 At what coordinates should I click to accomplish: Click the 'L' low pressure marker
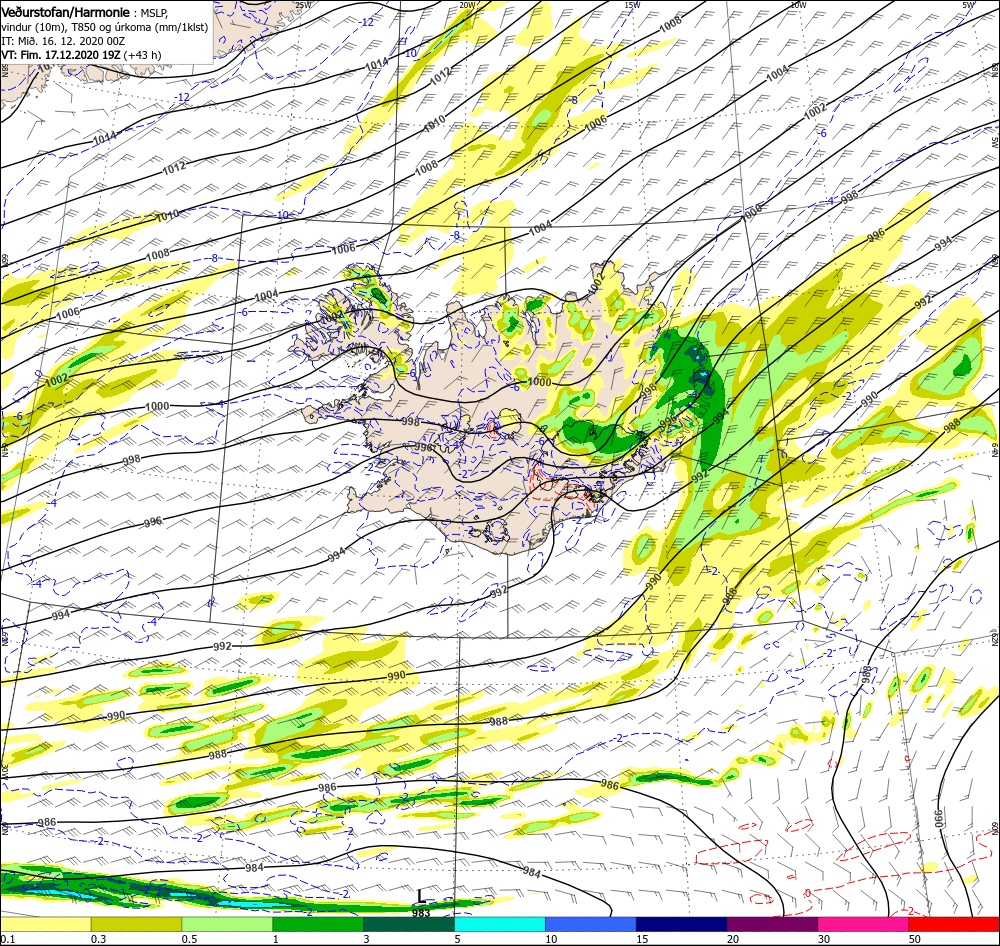pos(421,897)
